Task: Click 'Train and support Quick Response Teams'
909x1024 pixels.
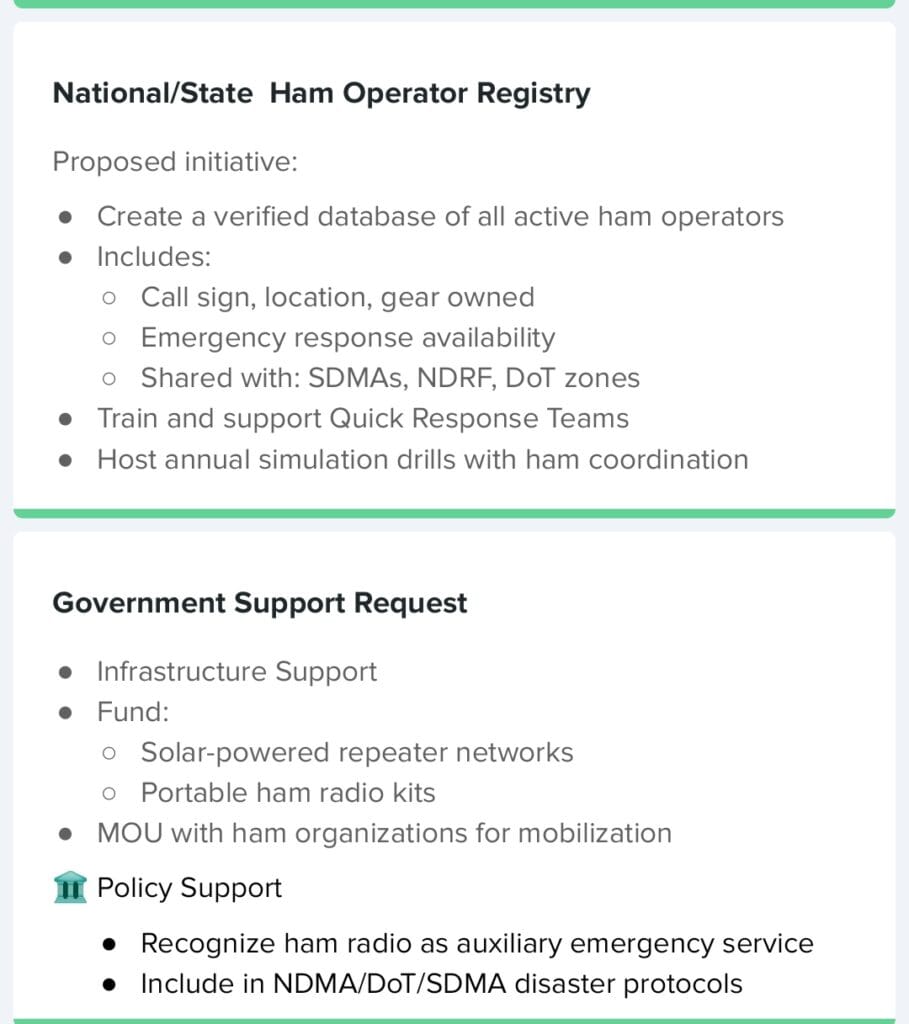Action: (x=363, y=419)
